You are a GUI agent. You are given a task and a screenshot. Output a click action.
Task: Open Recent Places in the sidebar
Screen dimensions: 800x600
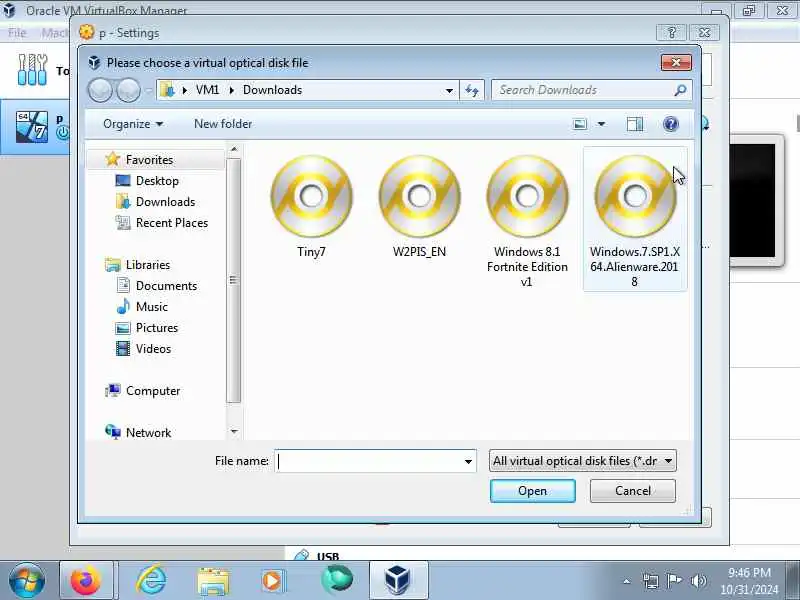[171, 223]
